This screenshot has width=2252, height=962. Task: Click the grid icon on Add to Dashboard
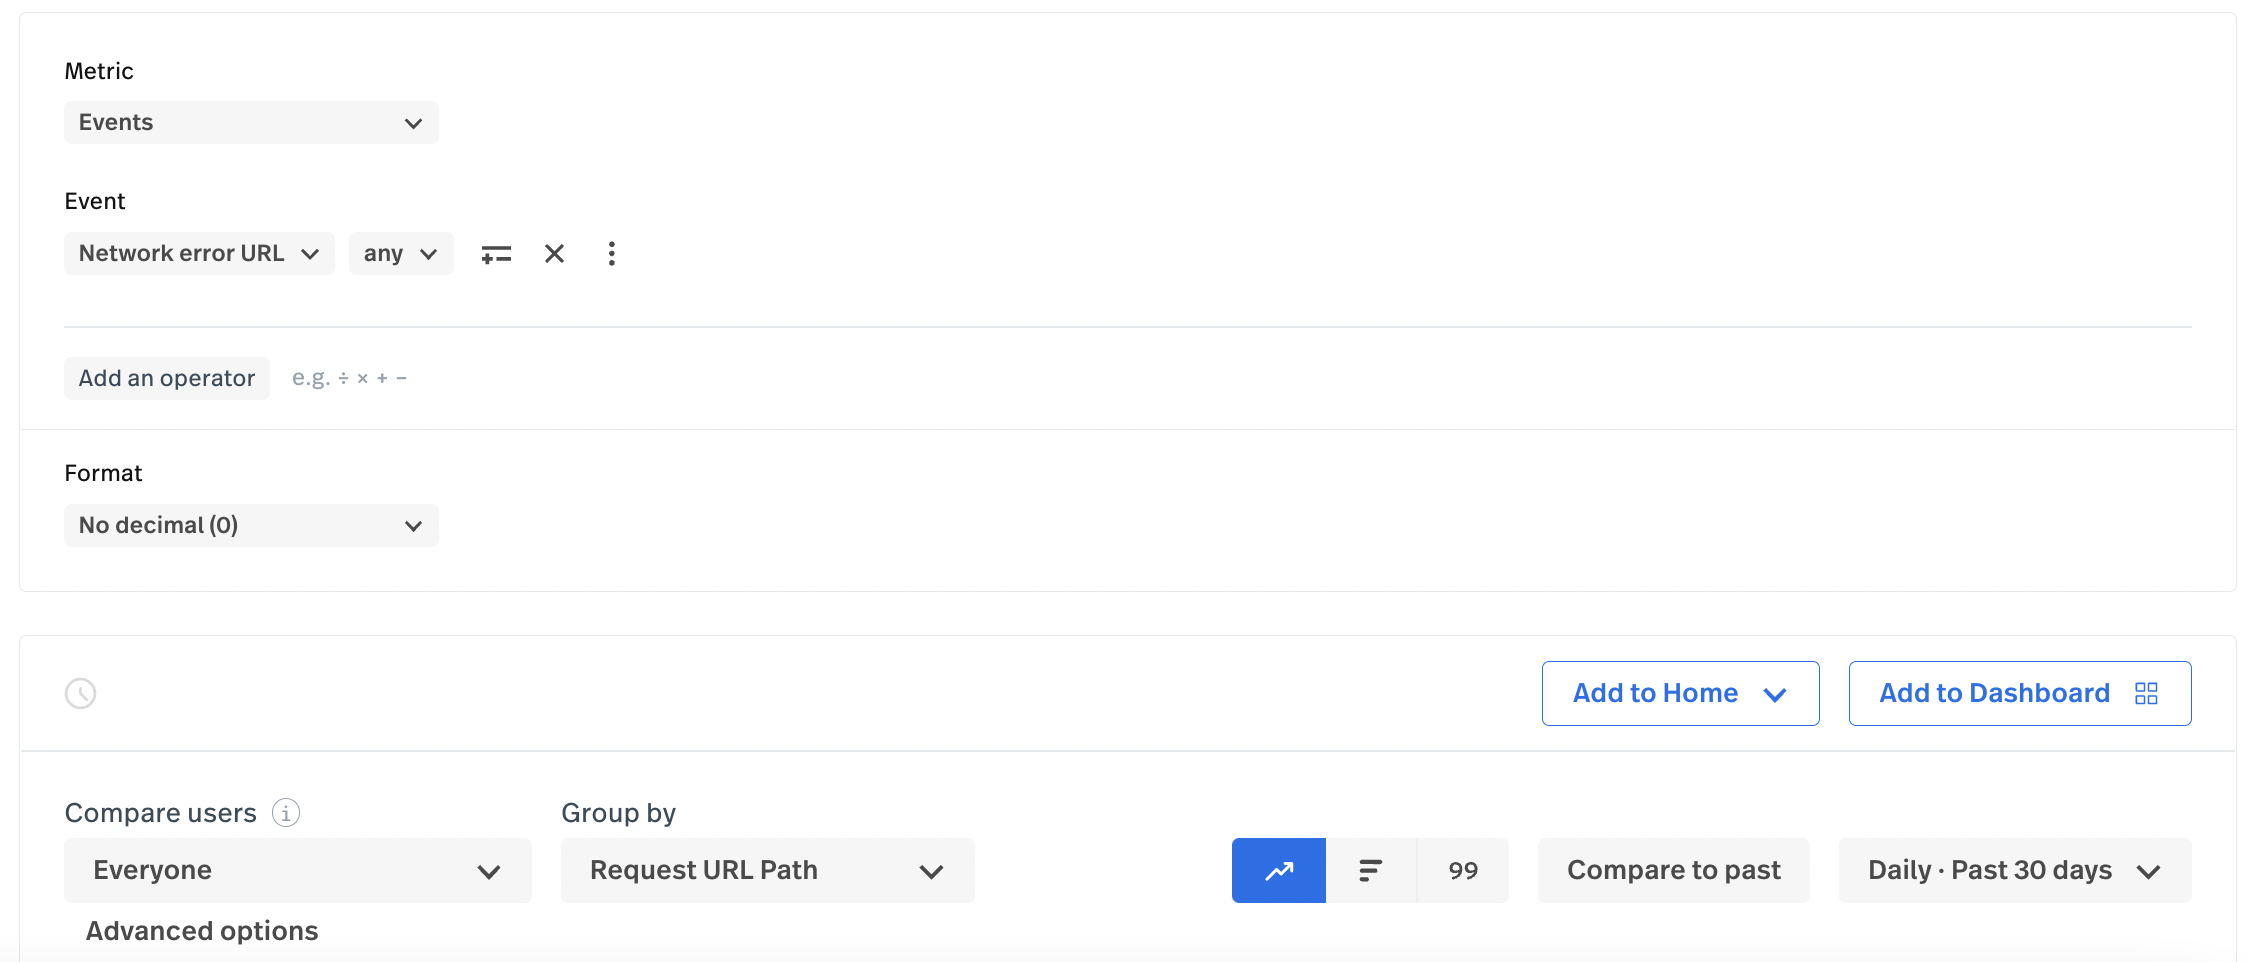2146,694
